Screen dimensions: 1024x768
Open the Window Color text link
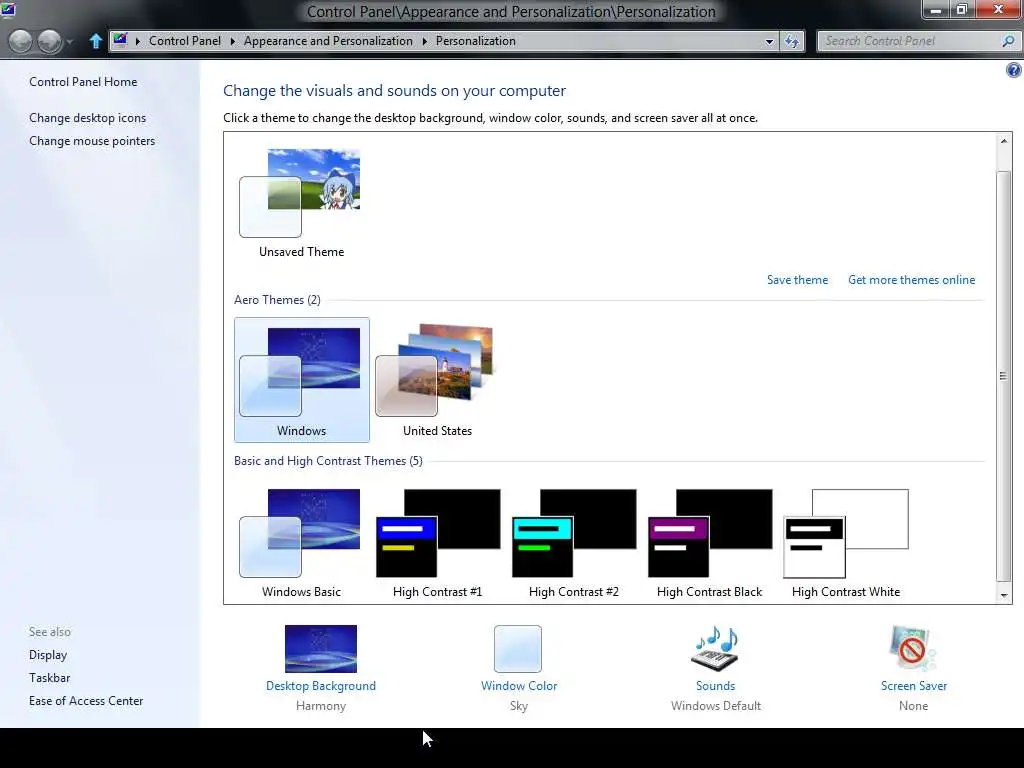click(519, 686)
